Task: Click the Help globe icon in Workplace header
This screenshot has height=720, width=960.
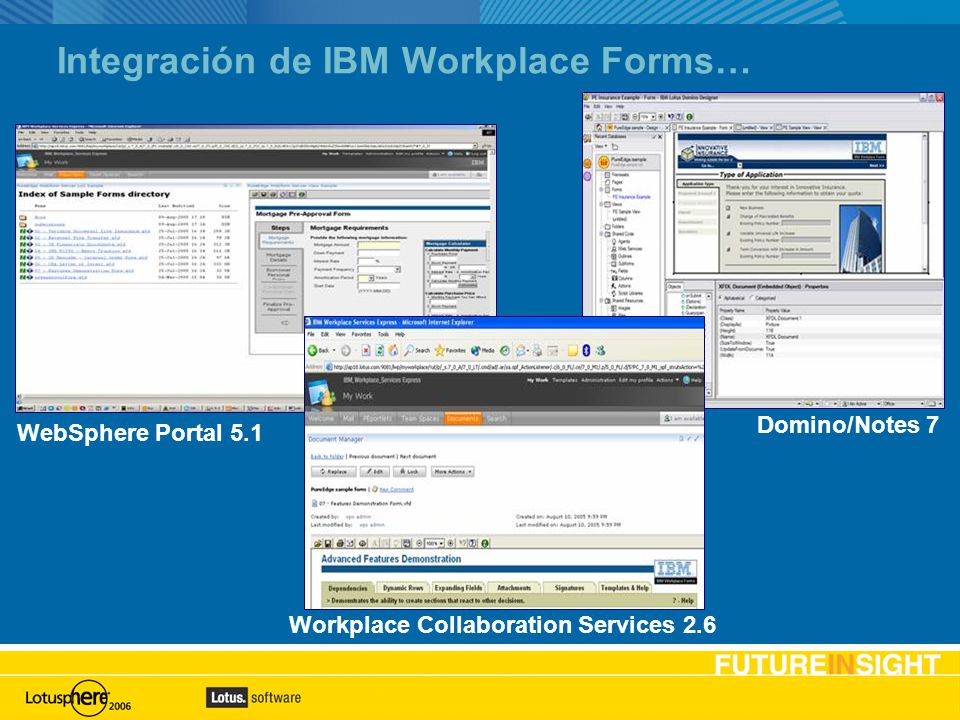Action: 686,380
